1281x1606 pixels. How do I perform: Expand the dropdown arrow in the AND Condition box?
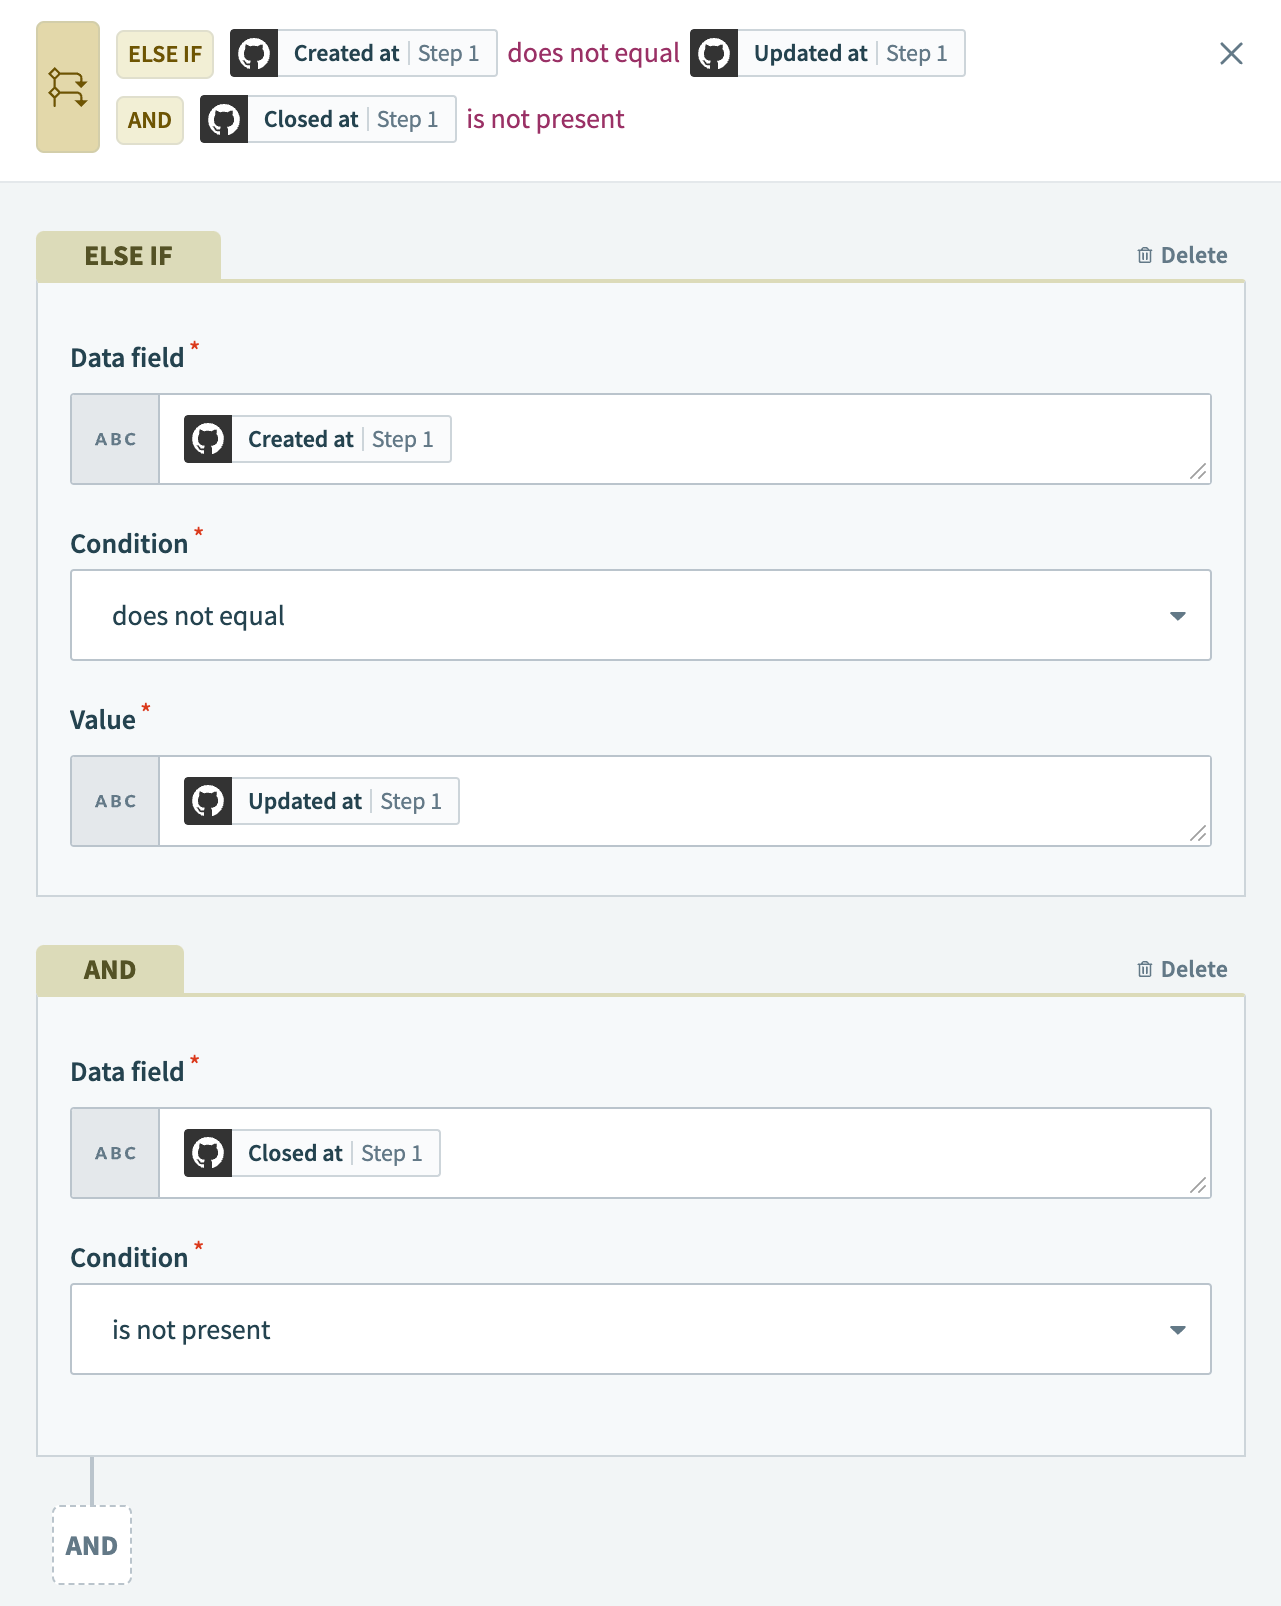coord(1179,1329)
